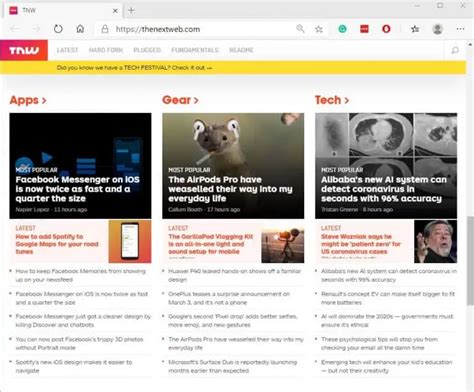The width and height of the screenshot is (474, 392).
Task: Open the red square extension icon
Action: 364,29
